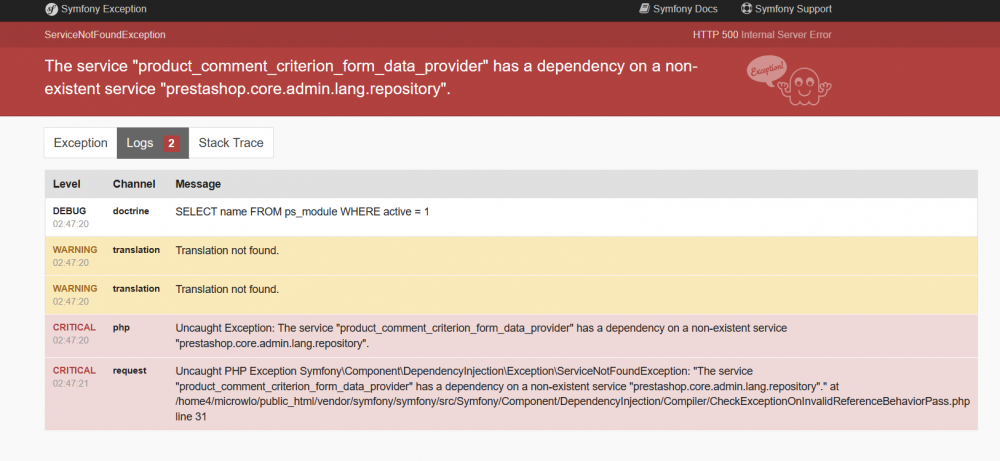This screenshot has height=461, width=1000.
Task: Click the ServiceNotFoundException label
Action: (x=105, y=34)
